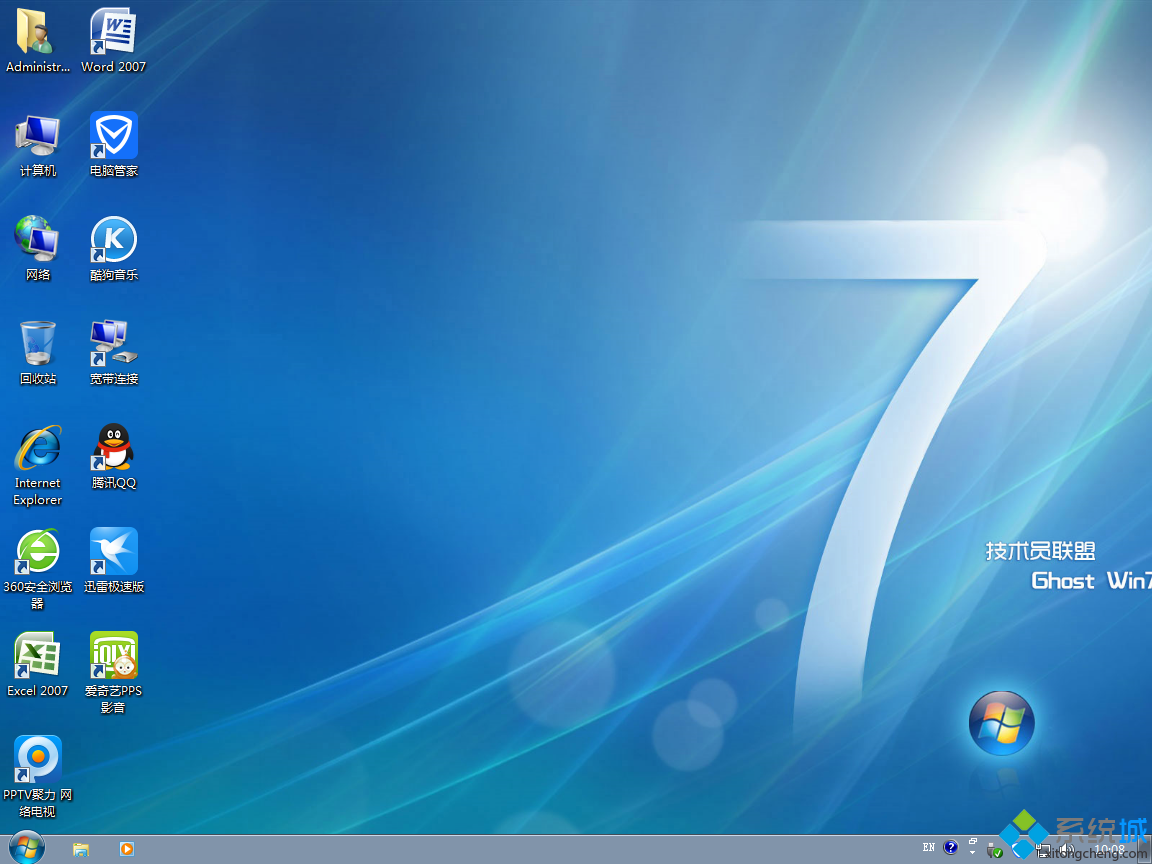Click the 爱奇艺PPS影音 desktop icon
Viewport: 1152px width, 864px height.
tap(113, 655)
